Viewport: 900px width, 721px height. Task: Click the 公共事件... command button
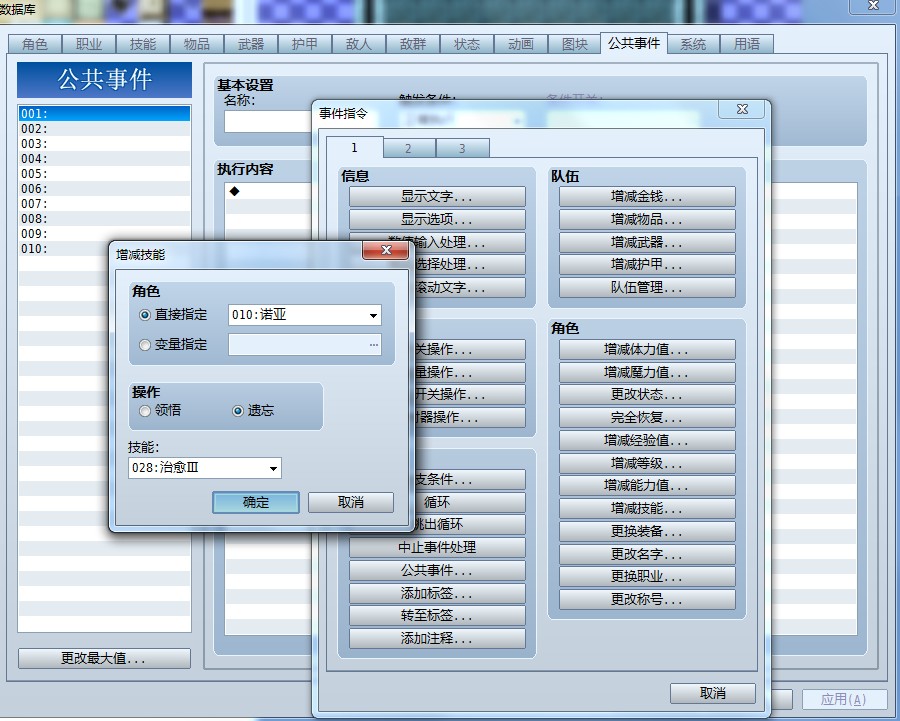pyautogui.click(x=437, y=570)
